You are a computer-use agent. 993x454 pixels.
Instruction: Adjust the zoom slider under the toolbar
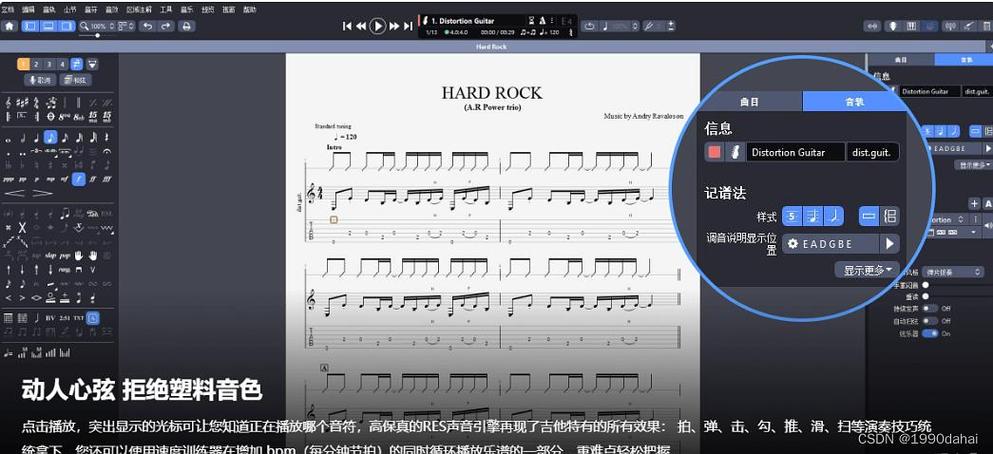pos(97,36)
